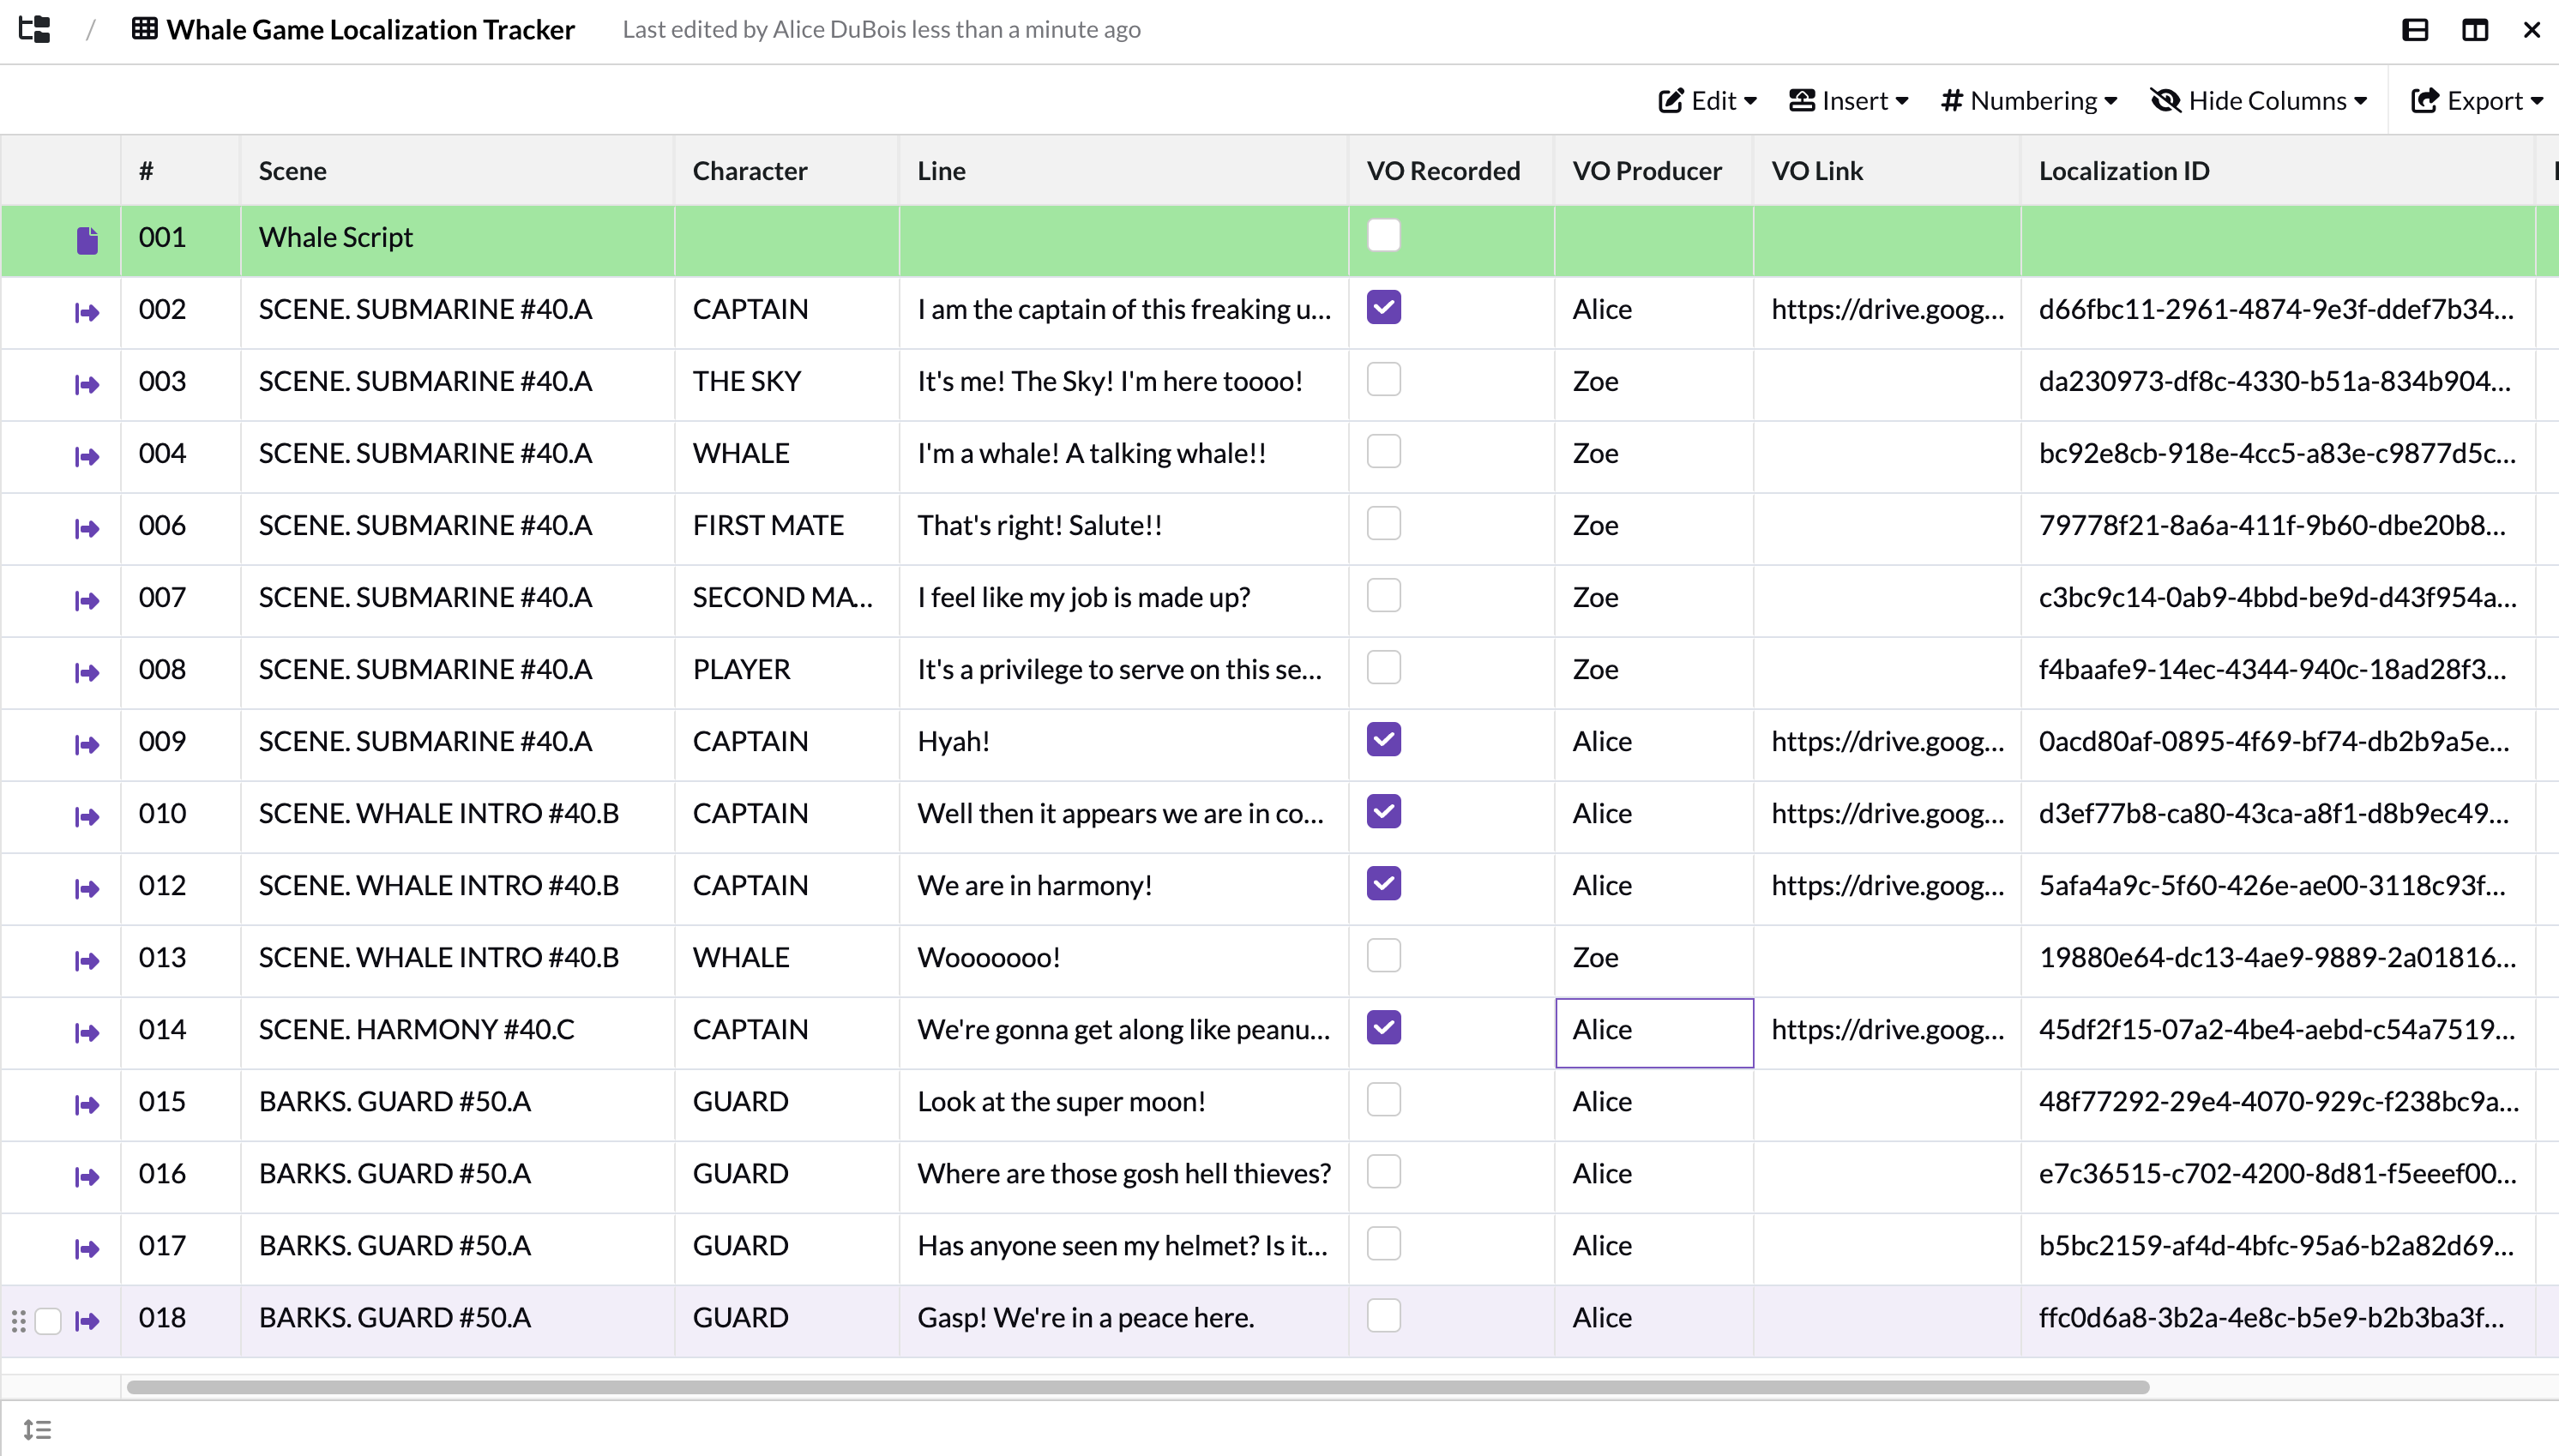Open VO link for row 012
Viewport: 2559px width, 1456px height.
[1887, 885]
